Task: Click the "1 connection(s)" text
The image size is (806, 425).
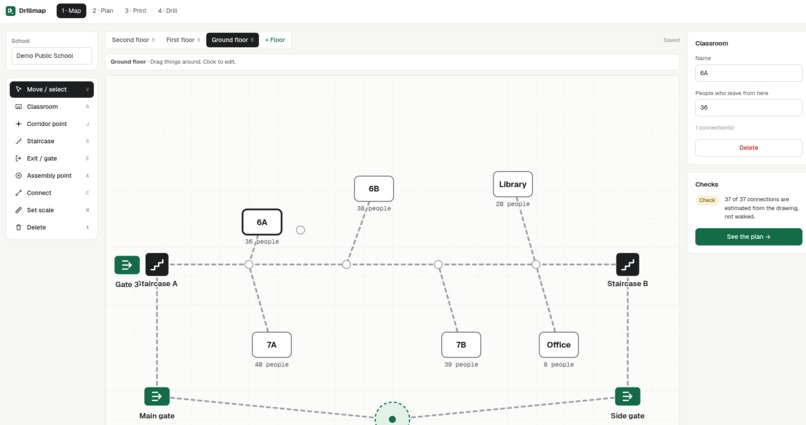Action: 715,127
